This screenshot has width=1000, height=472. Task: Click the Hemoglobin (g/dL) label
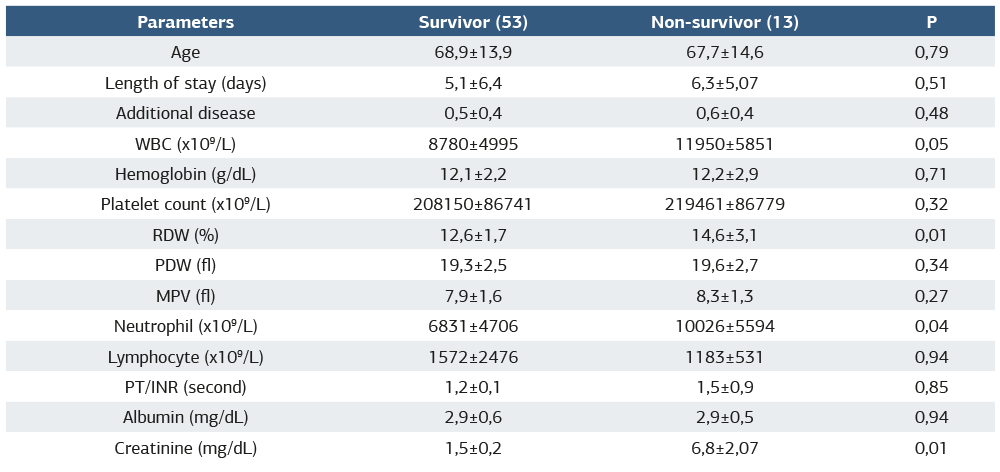pos(185,174)
